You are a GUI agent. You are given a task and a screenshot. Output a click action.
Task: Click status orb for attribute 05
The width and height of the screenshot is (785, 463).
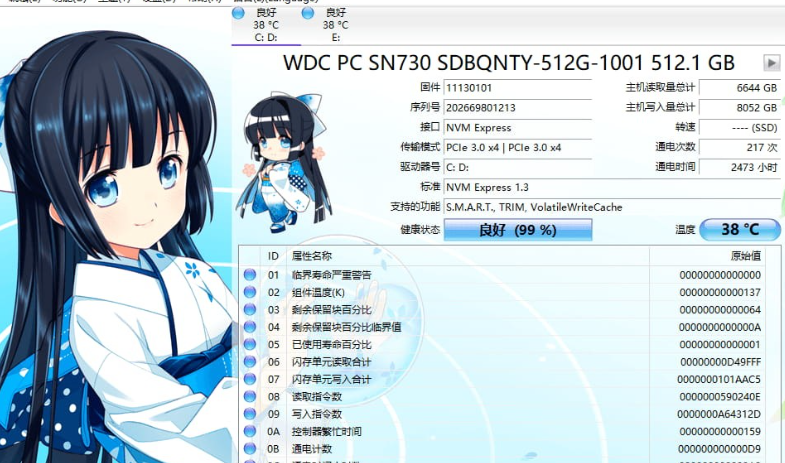click(x=250, y=344)
